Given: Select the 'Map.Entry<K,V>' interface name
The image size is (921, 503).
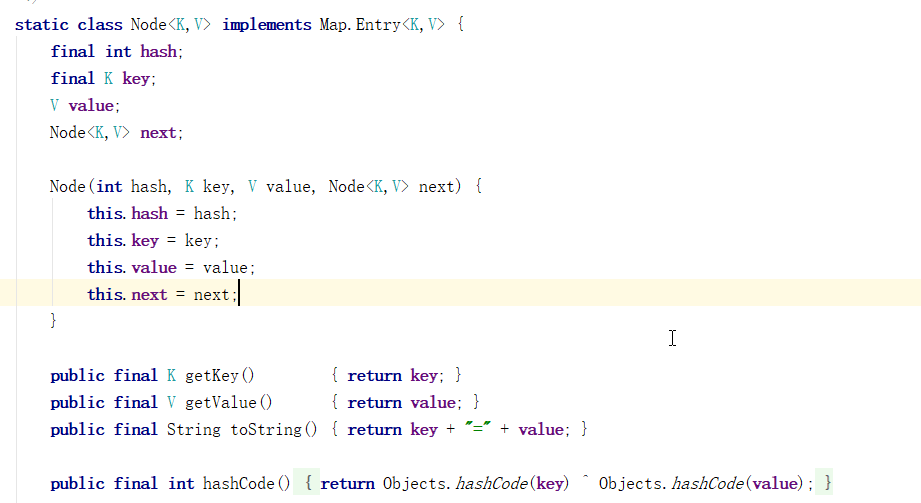Looking at the screenshot, I should click(382, 25).
